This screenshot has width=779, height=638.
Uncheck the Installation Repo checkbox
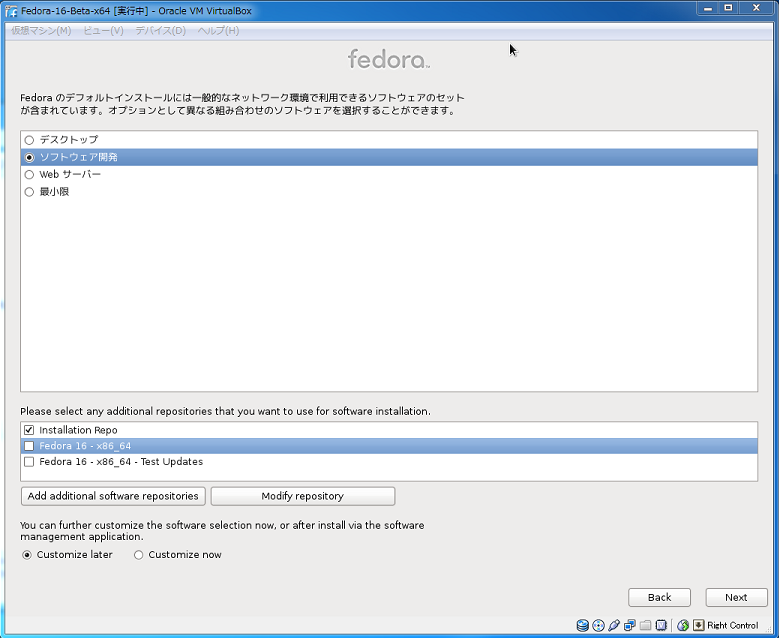point(29,430)
